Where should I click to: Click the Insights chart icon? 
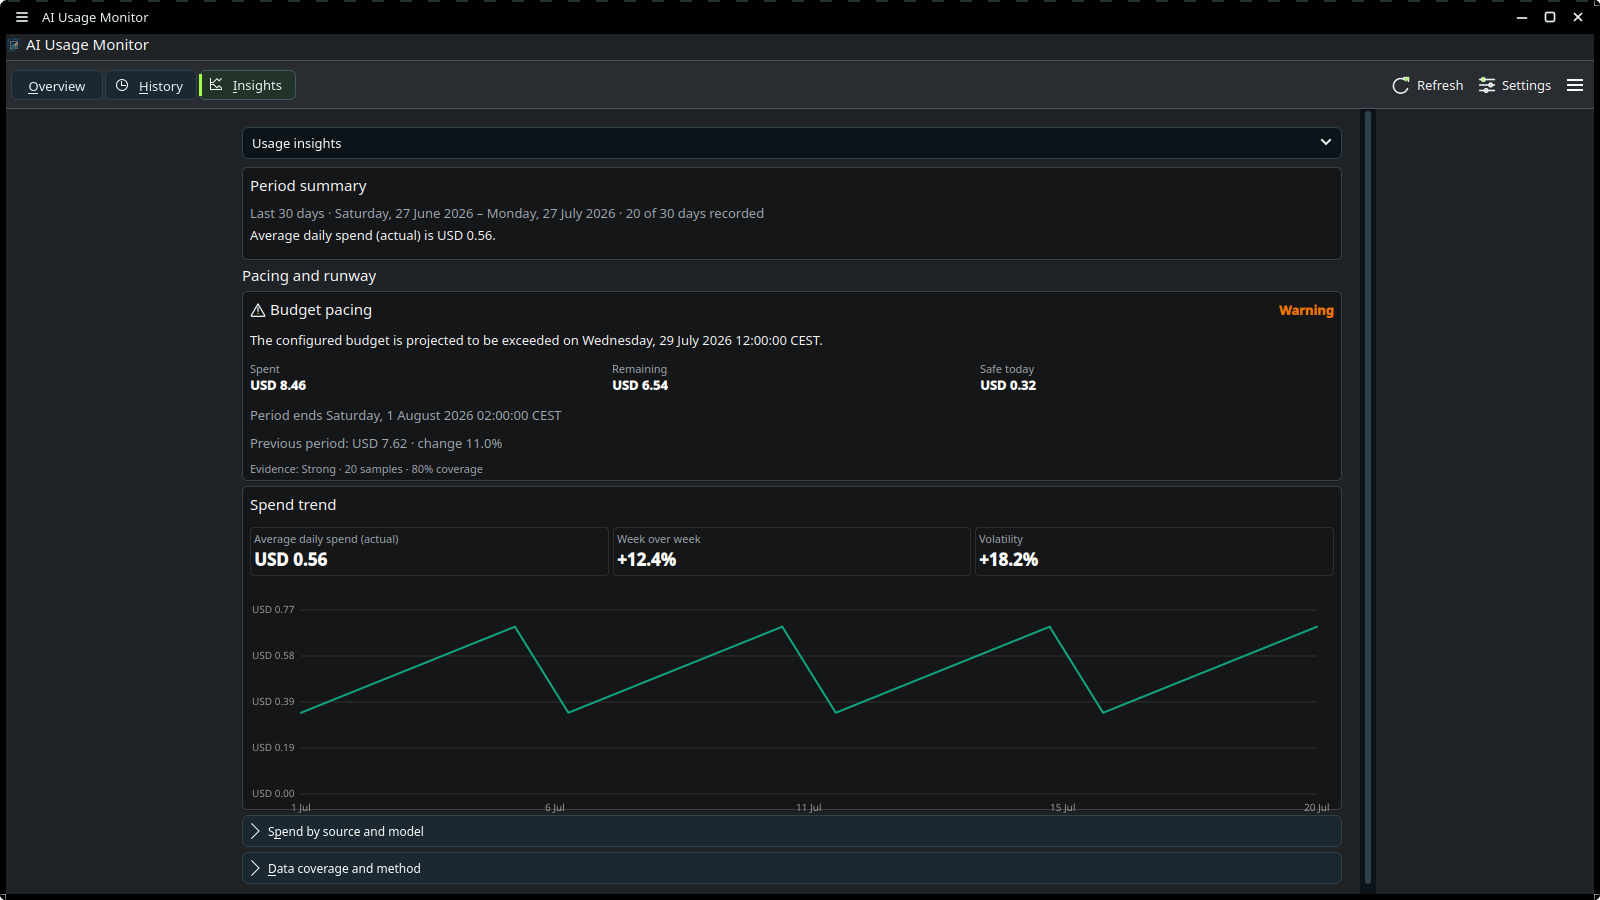[x=216, y=85]
